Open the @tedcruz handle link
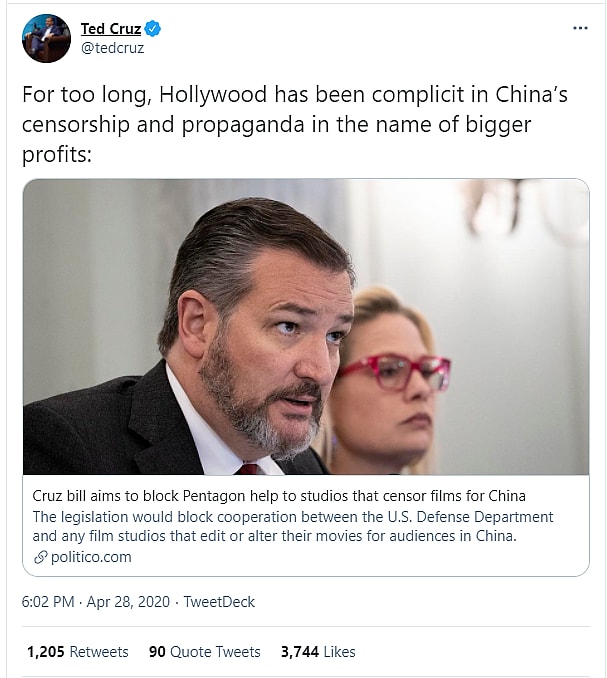The height and width of the screenshot is (678, 607). click(x=112, y=47)
